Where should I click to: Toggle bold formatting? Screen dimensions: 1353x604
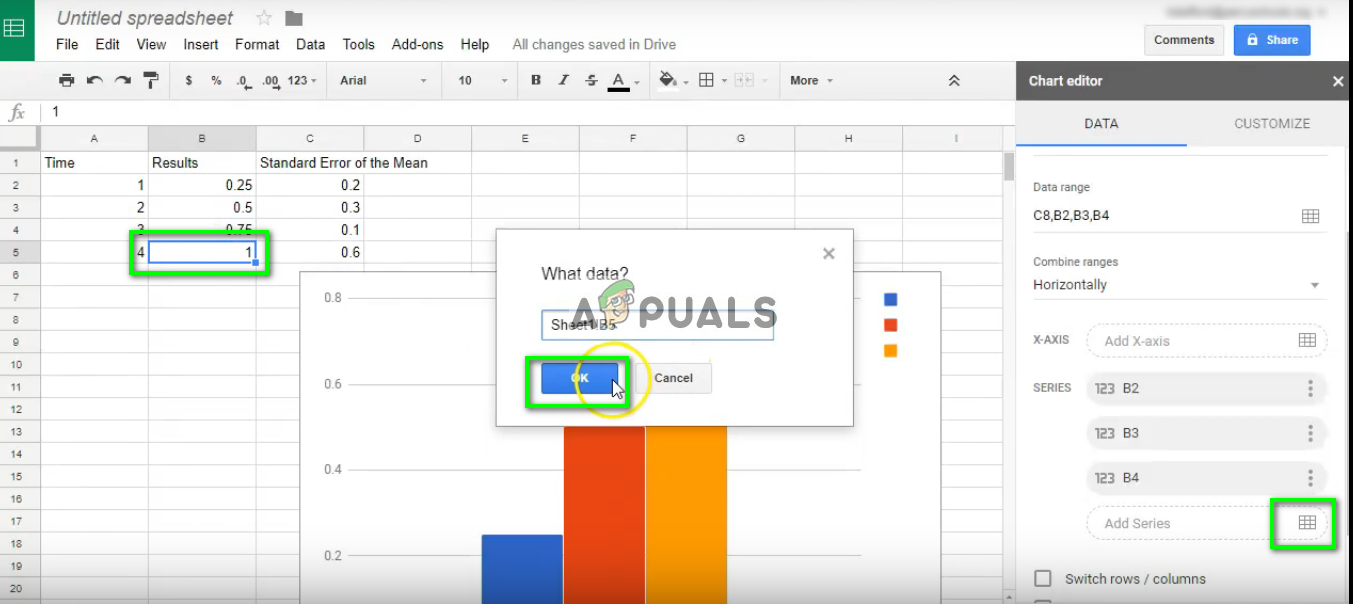[x=536, y=80]
